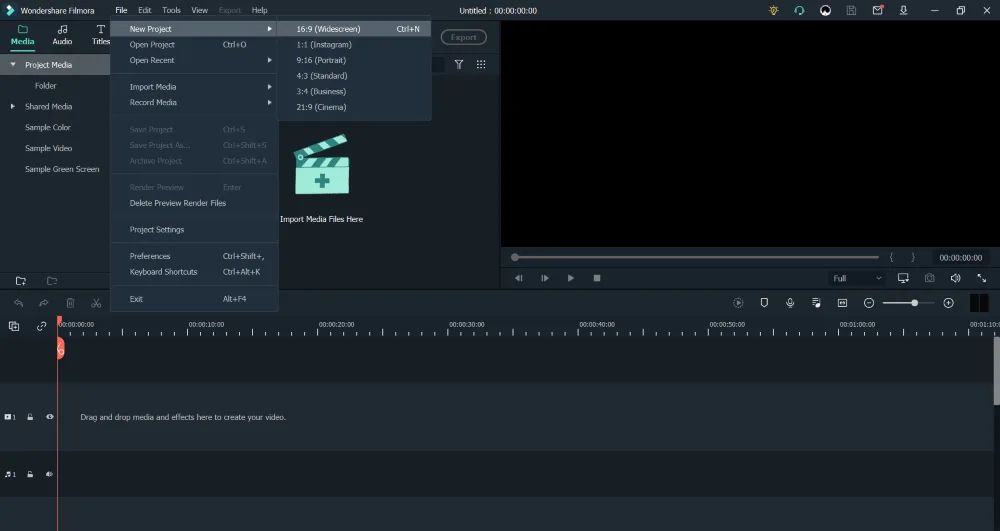Choose 3:4 (Business) new project
1000x531 pixels.
pos(354,91)
